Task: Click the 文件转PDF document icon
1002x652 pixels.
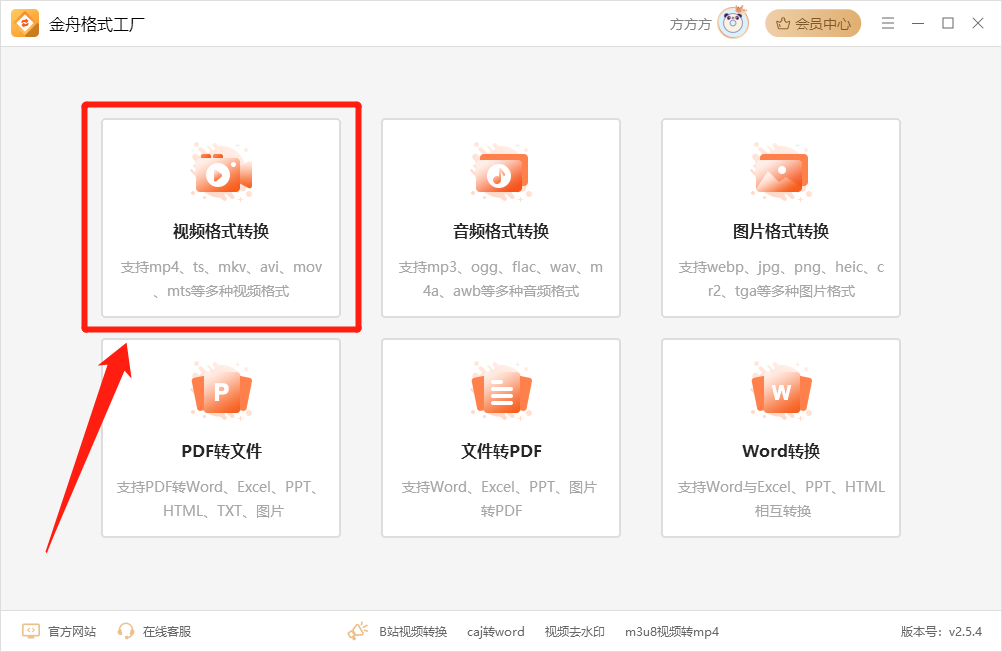Action: [x=501, y=391]
